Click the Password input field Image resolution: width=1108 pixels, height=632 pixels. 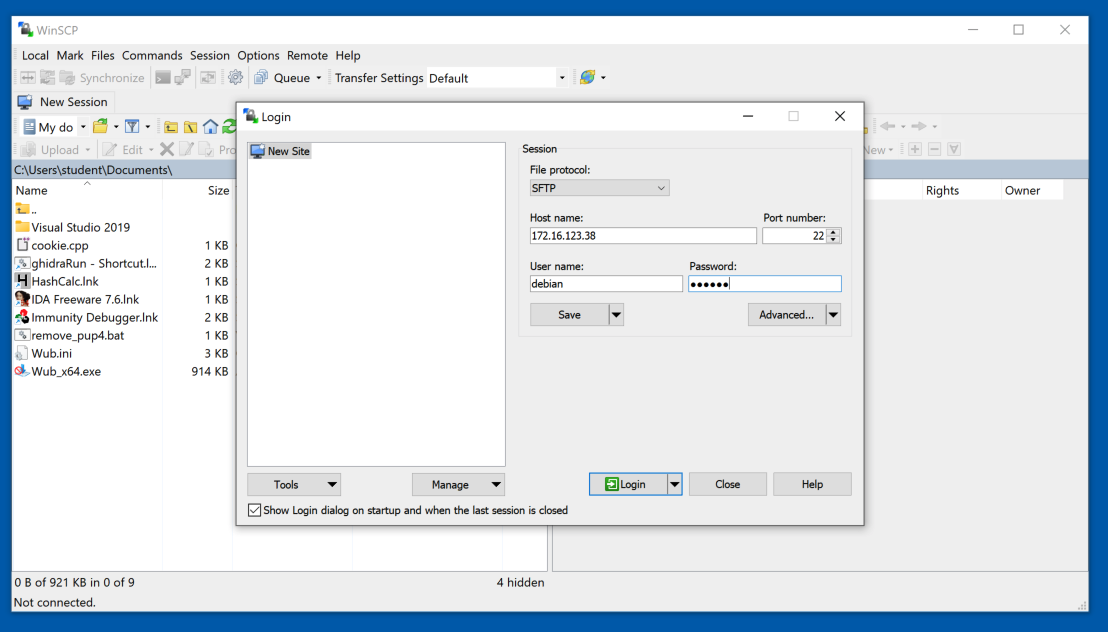[765, 283]
